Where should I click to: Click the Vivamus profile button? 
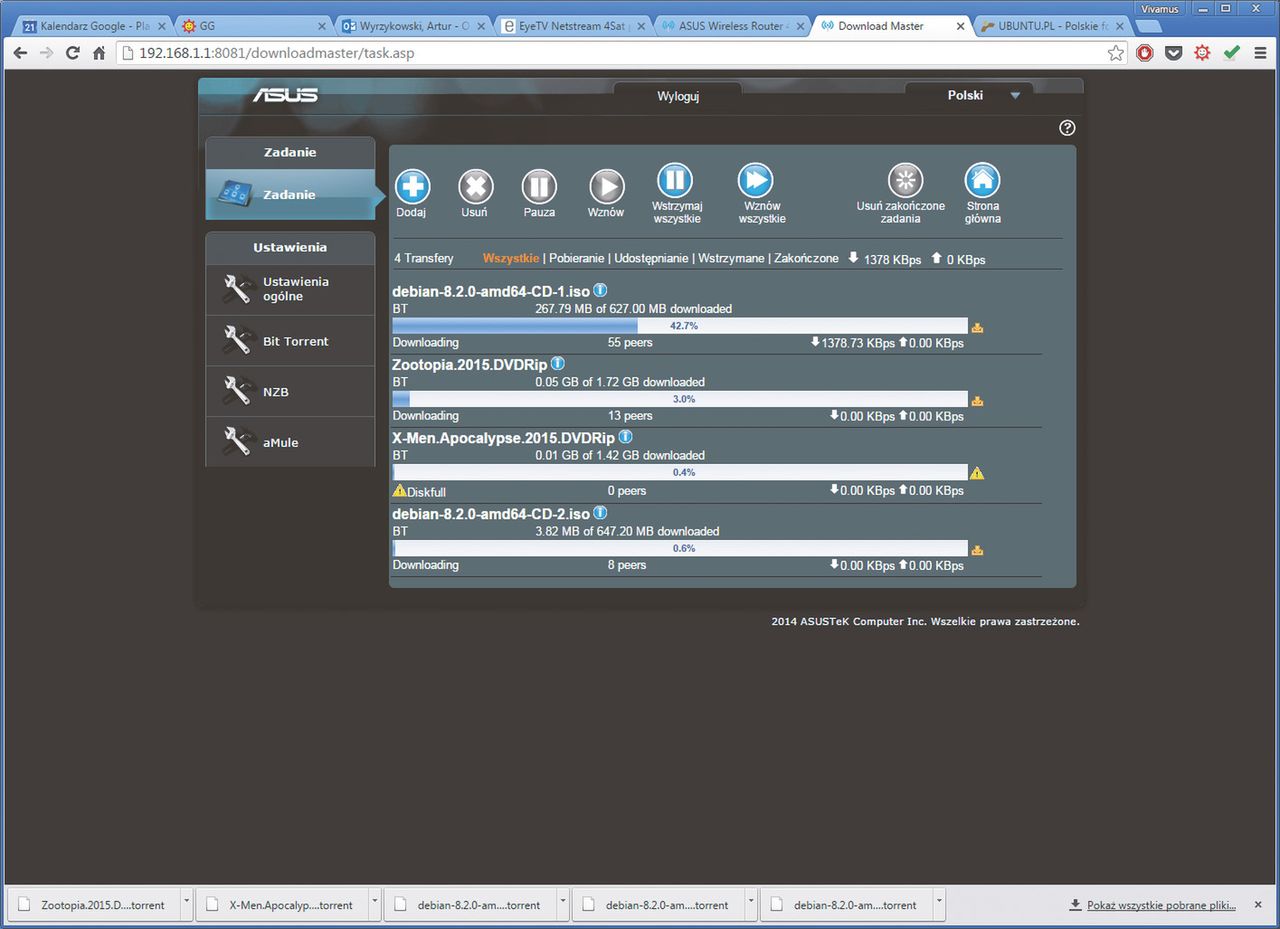click(1159, 8)
